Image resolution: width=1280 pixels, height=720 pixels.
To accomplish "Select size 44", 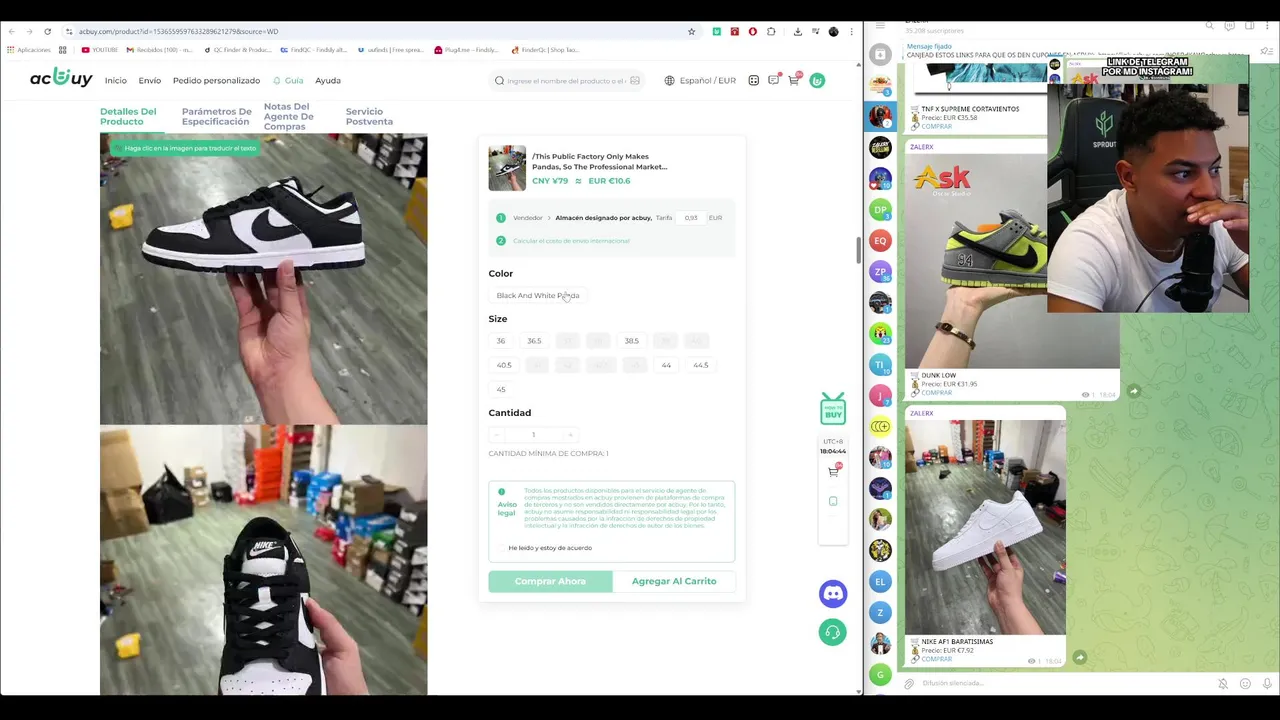I will click(666, 365).
